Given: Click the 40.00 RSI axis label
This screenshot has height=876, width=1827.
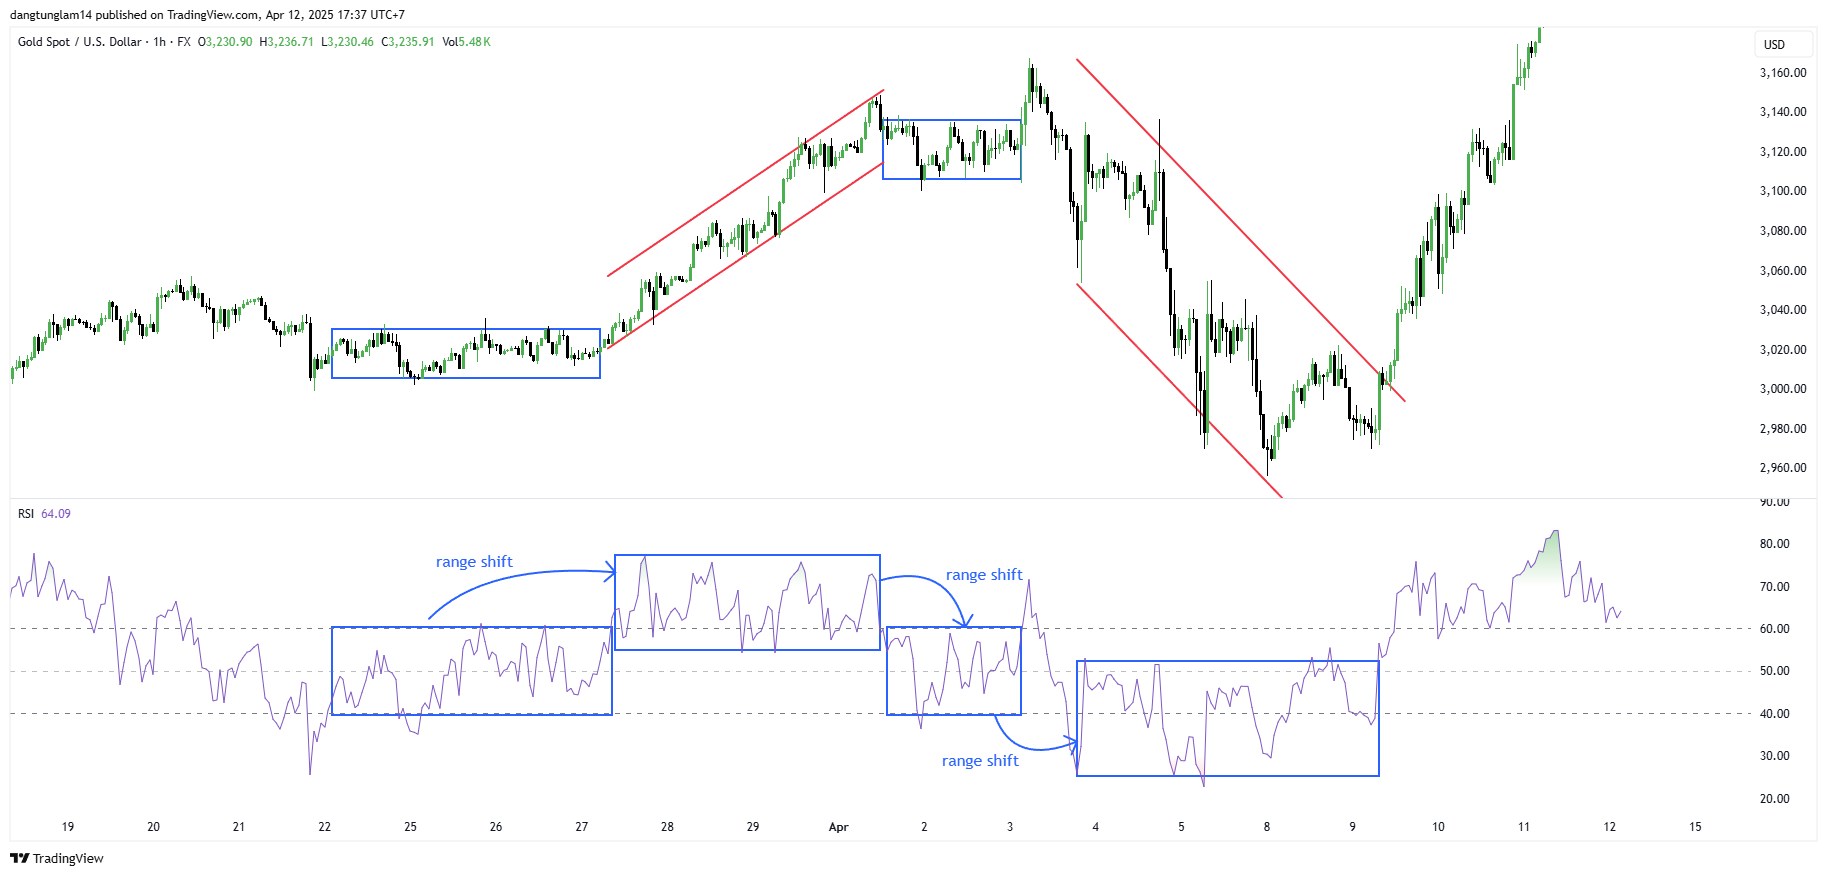Looking at the screenshot, I should click(1775, 714).
